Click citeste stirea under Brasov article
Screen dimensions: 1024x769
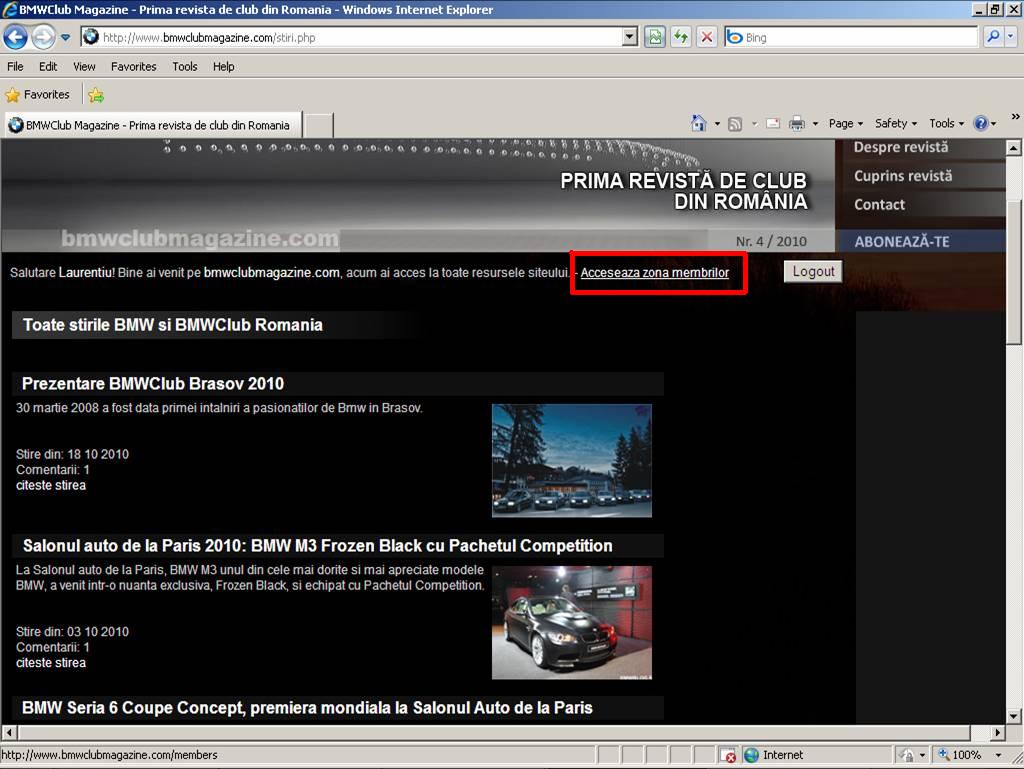tap(51, 485)
